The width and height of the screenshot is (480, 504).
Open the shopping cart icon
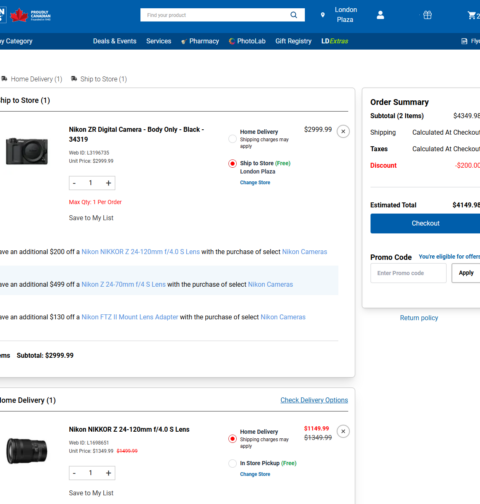tap(473, 15)
